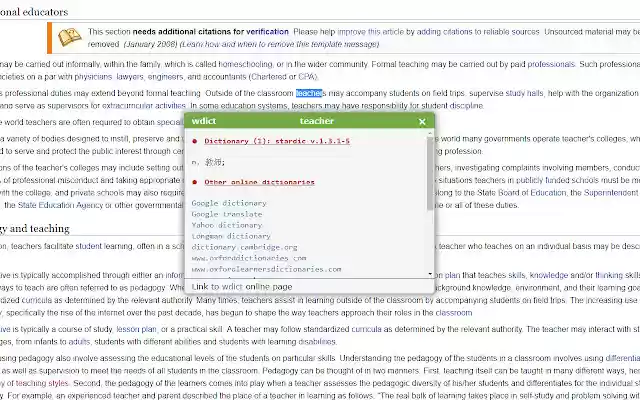The height and width of the screenshot is (400, 640).
Task: Click the highlighted word teacher in the article
Action: [309, 93]
